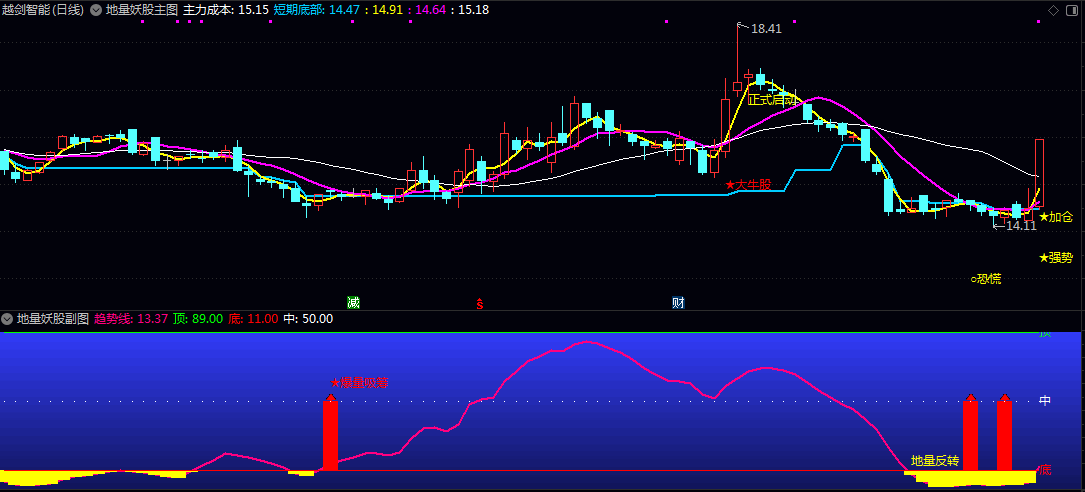Click the 地量妖股副图 indicator name

point(53,319)
